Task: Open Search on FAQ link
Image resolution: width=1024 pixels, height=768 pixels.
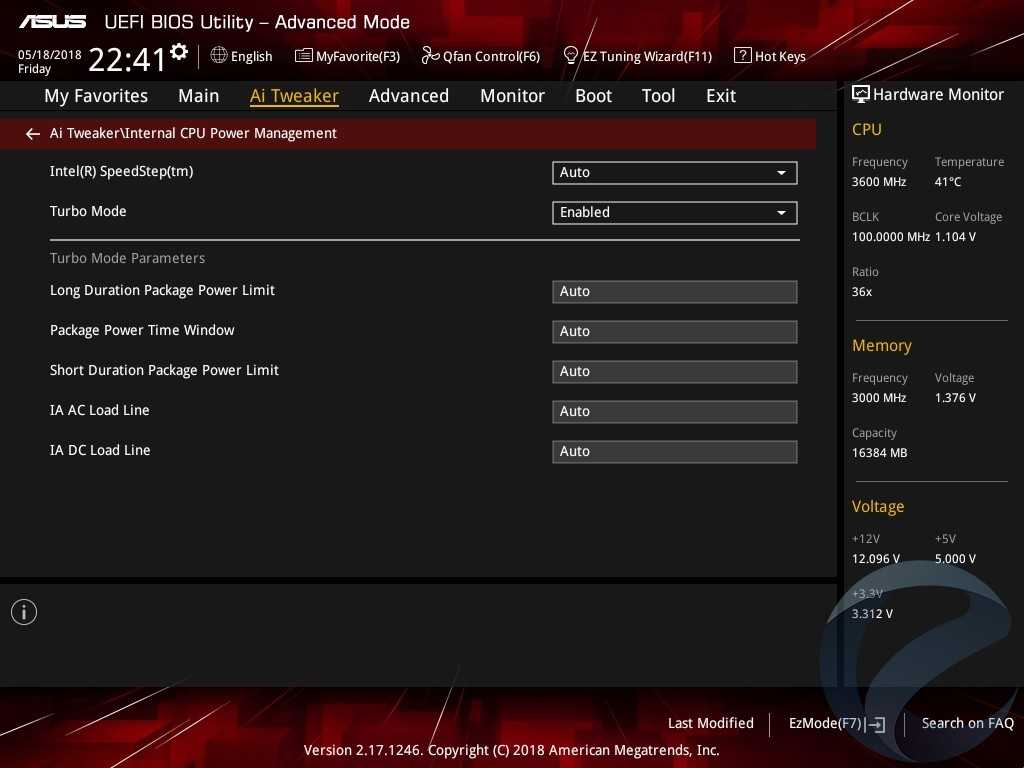Action: 967,723
